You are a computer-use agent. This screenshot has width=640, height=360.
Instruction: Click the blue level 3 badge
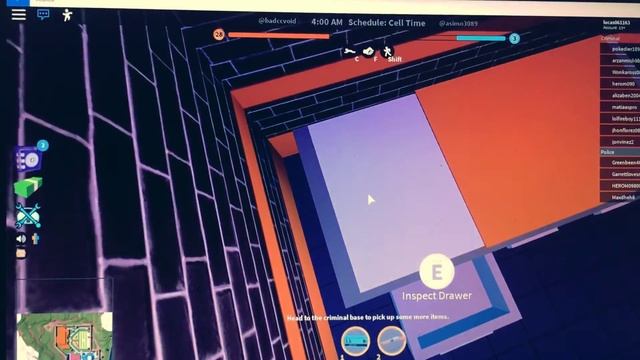pyautogui.click(x=514, y=39)
